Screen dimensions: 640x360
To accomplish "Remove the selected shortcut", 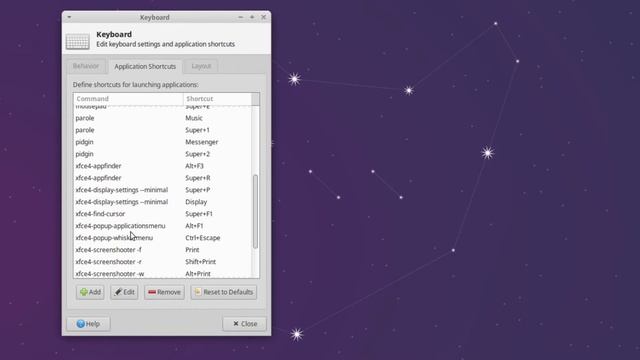I will point(164,292).
